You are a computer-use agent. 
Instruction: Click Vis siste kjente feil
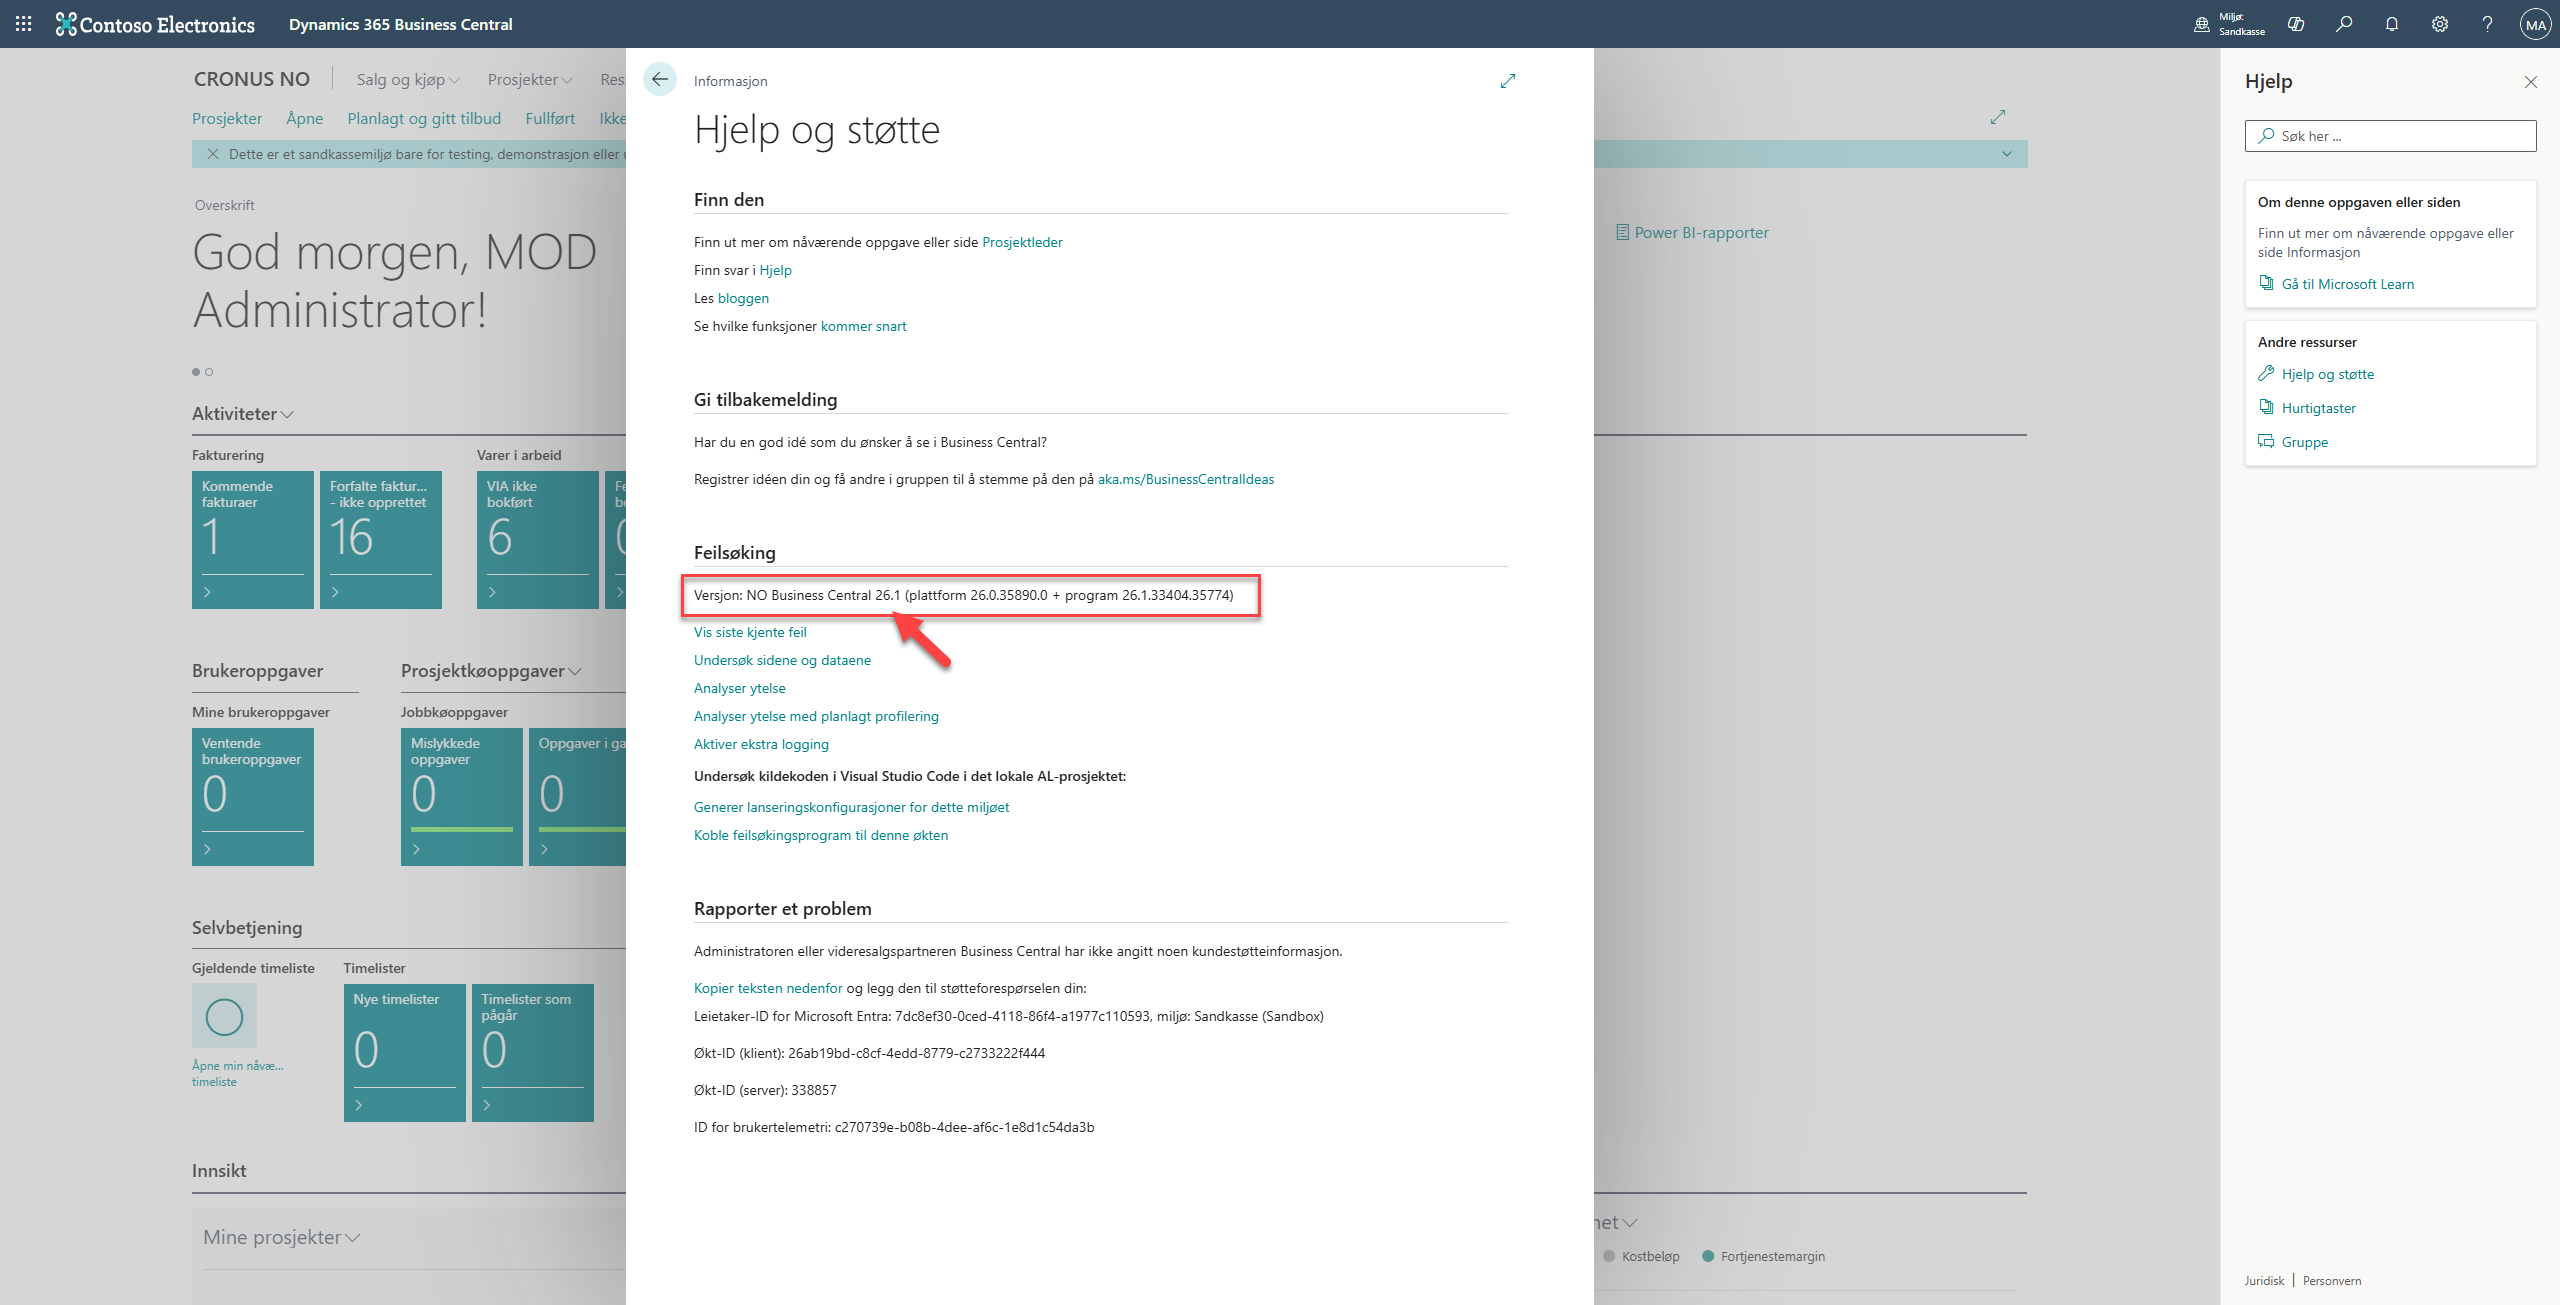pos(750,632)
